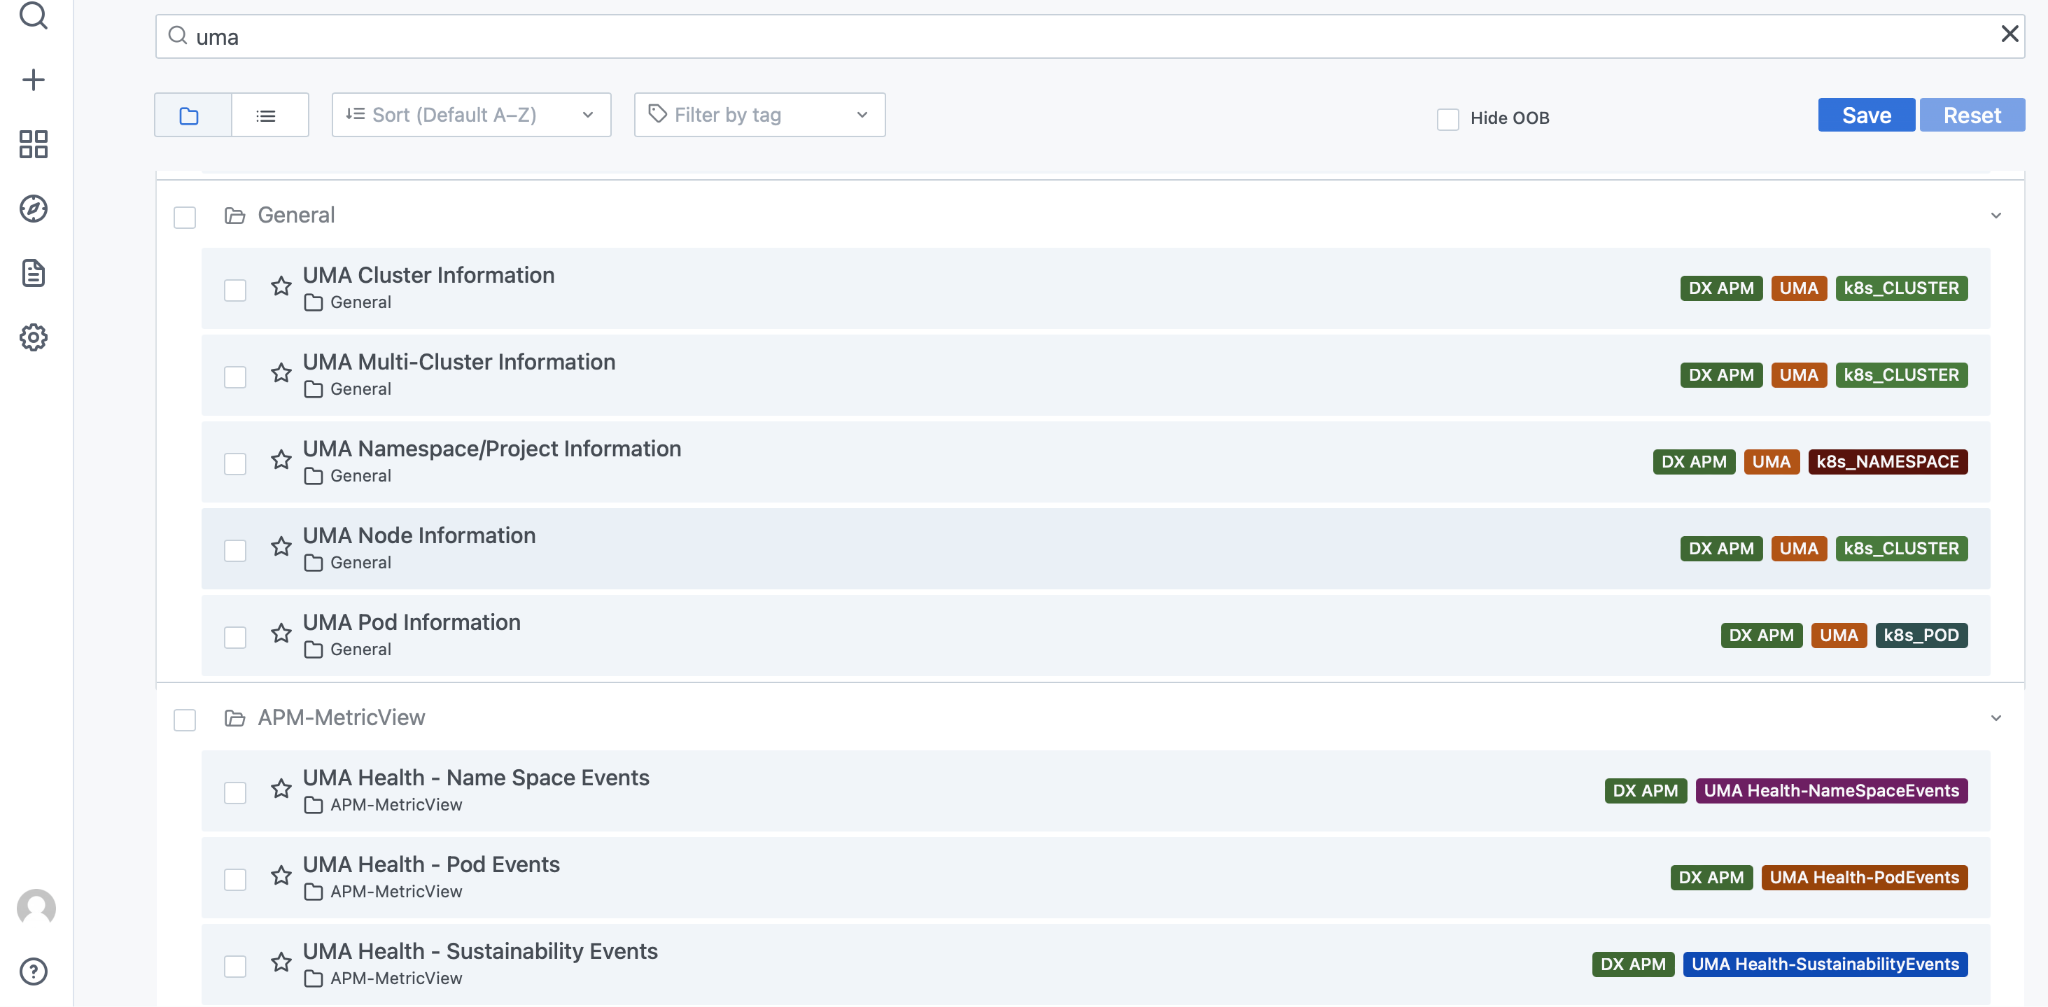Open the reports document icon in sidebar
2048x1007 pixels.
(34, 273)
